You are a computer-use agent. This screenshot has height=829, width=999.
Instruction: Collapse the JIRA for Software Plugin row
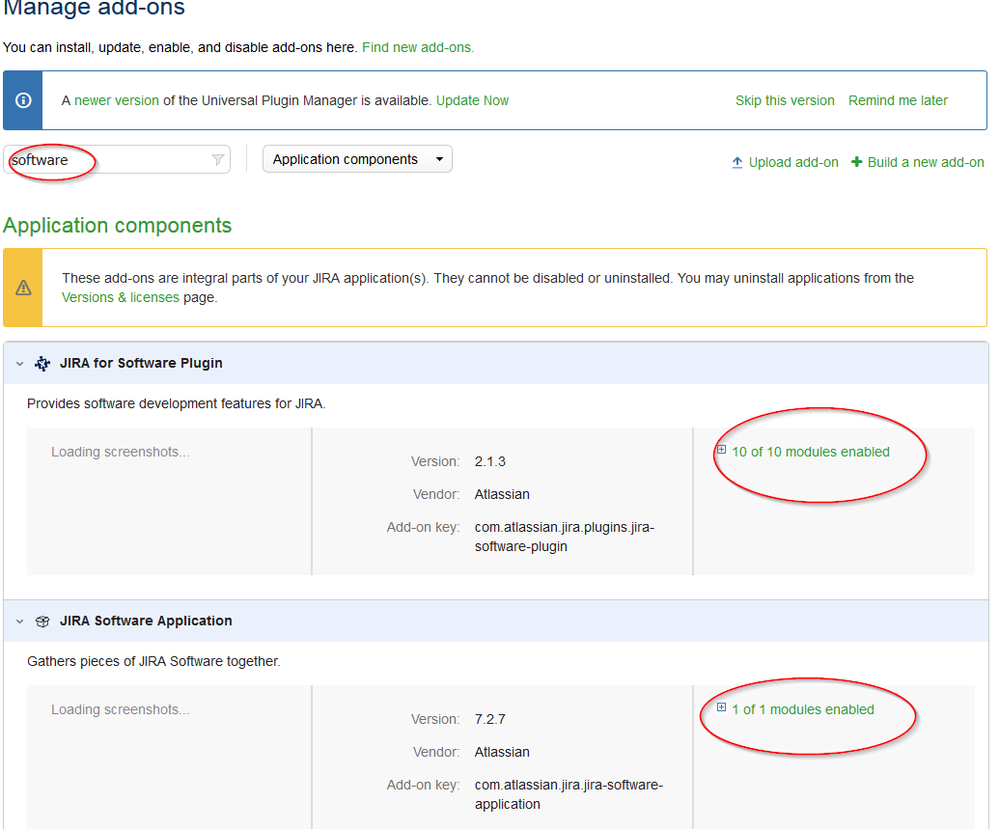[20, 364]
